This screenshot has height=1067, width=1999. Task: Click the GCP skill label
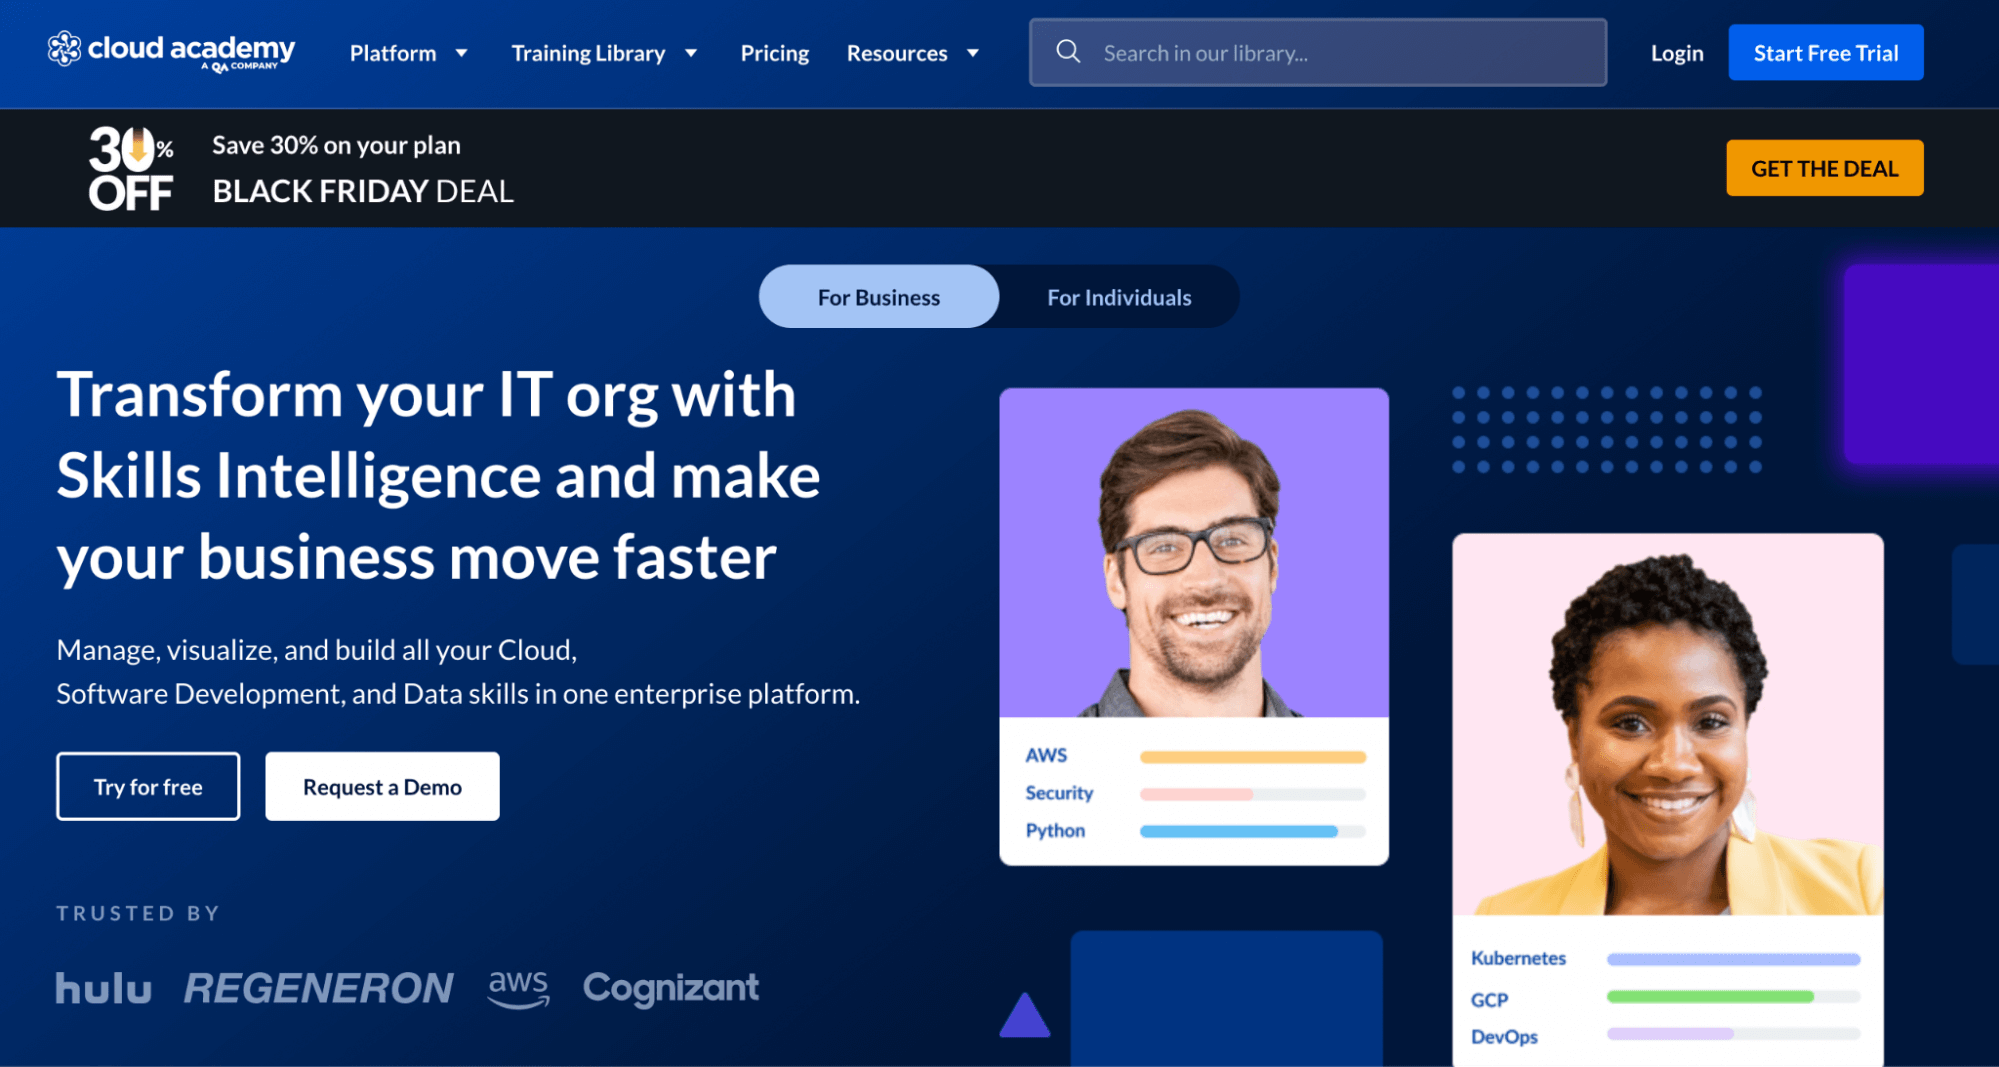pos(1489,1000)
